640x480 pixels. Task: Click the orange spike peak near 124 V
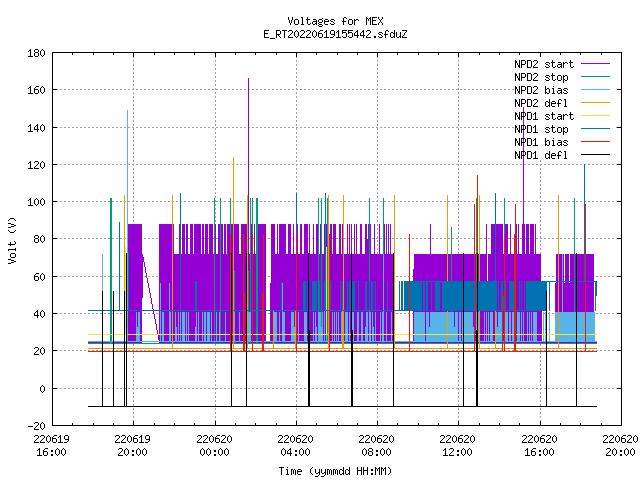click(233, 158)
